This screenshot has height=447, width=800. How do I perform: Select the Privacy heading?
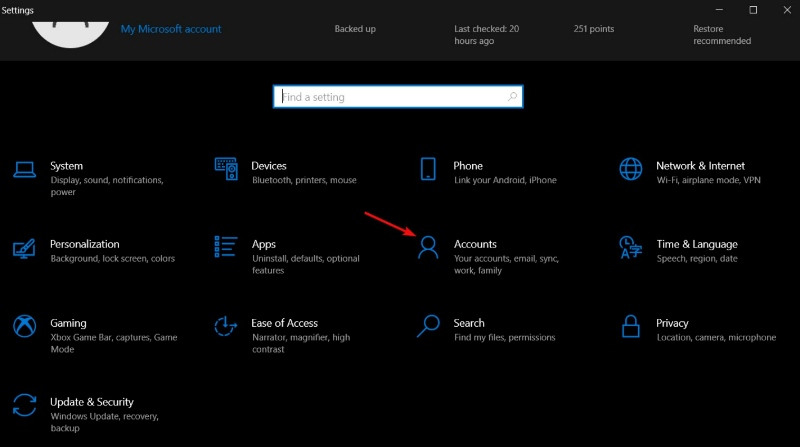(672, 323)
